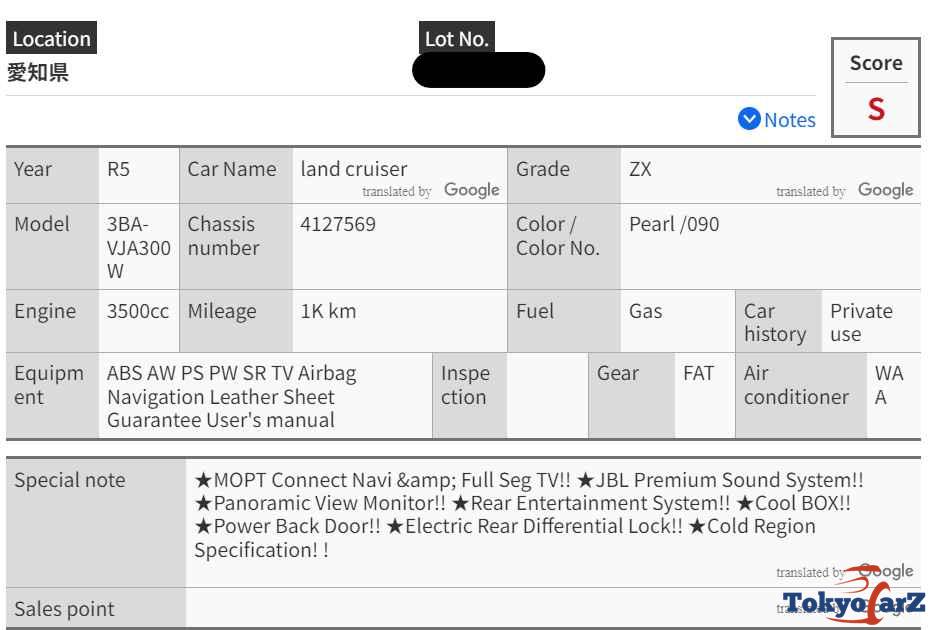Click the red S score value
931x630 pixels.
(x=876, y=108)
